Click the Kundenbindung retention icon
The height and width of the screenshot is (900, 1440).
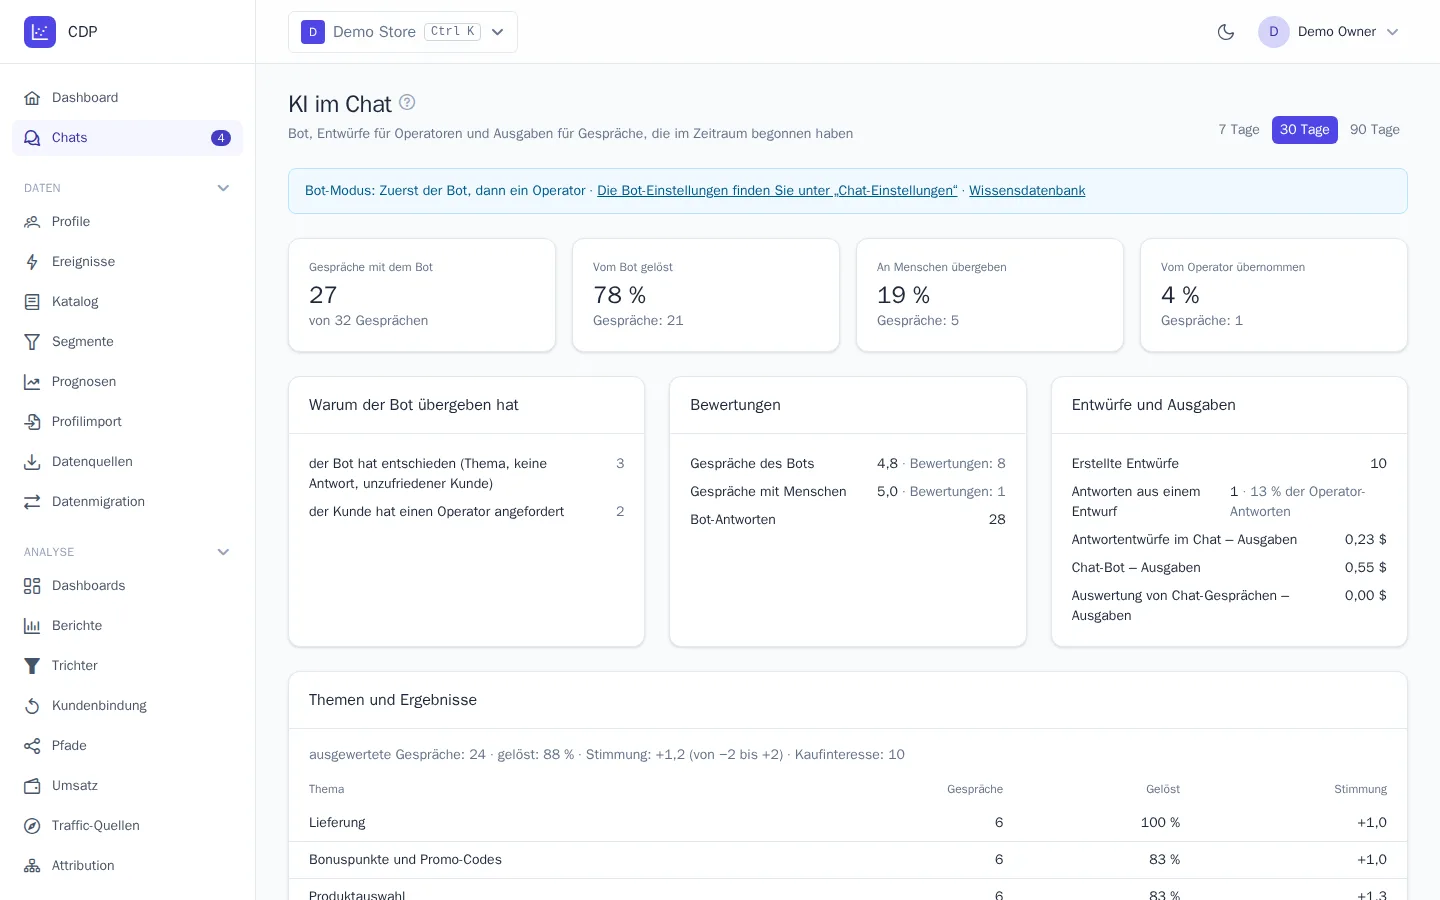click(32, 706)
